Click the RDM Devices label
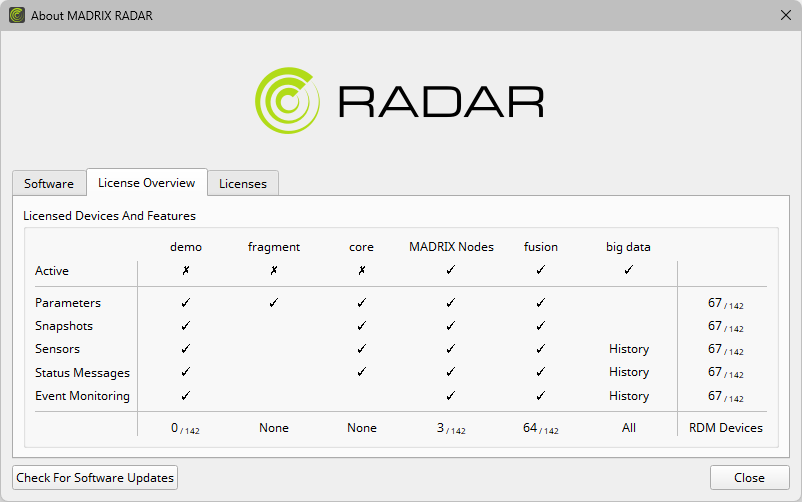 click(x=726, y=428)
